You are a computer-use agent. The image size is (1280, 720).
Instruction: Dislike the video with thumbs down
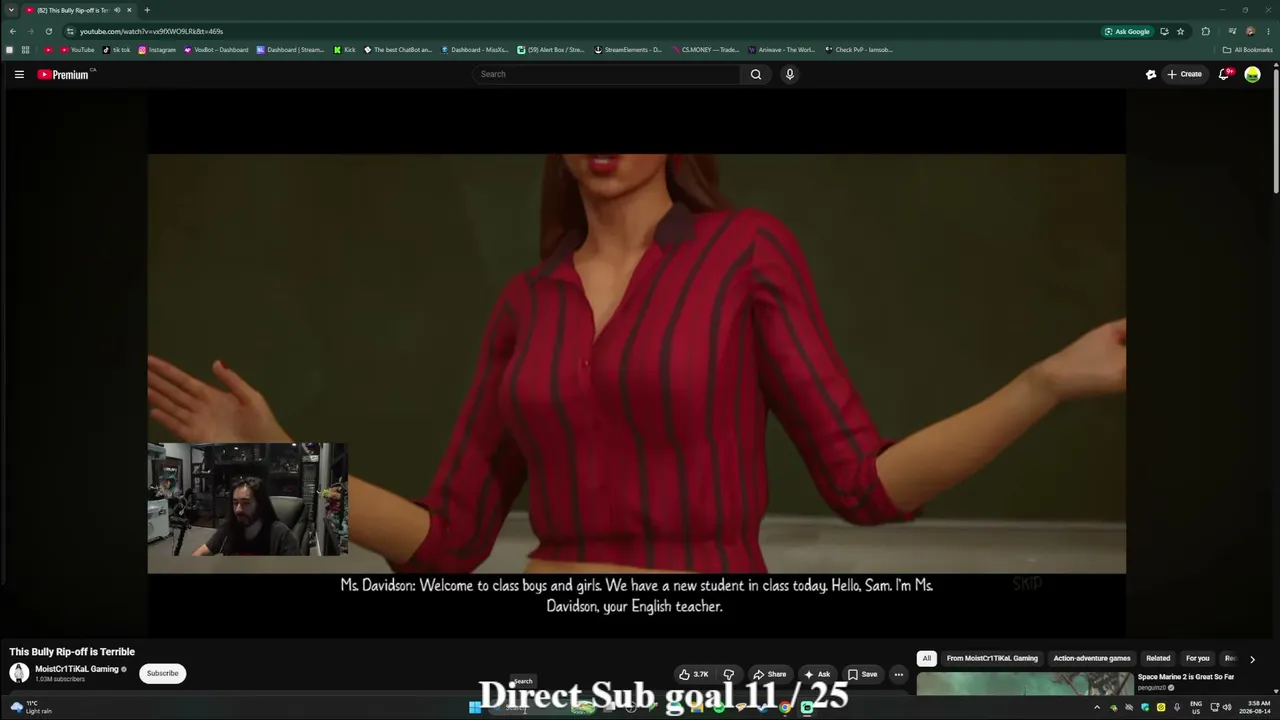729,674
